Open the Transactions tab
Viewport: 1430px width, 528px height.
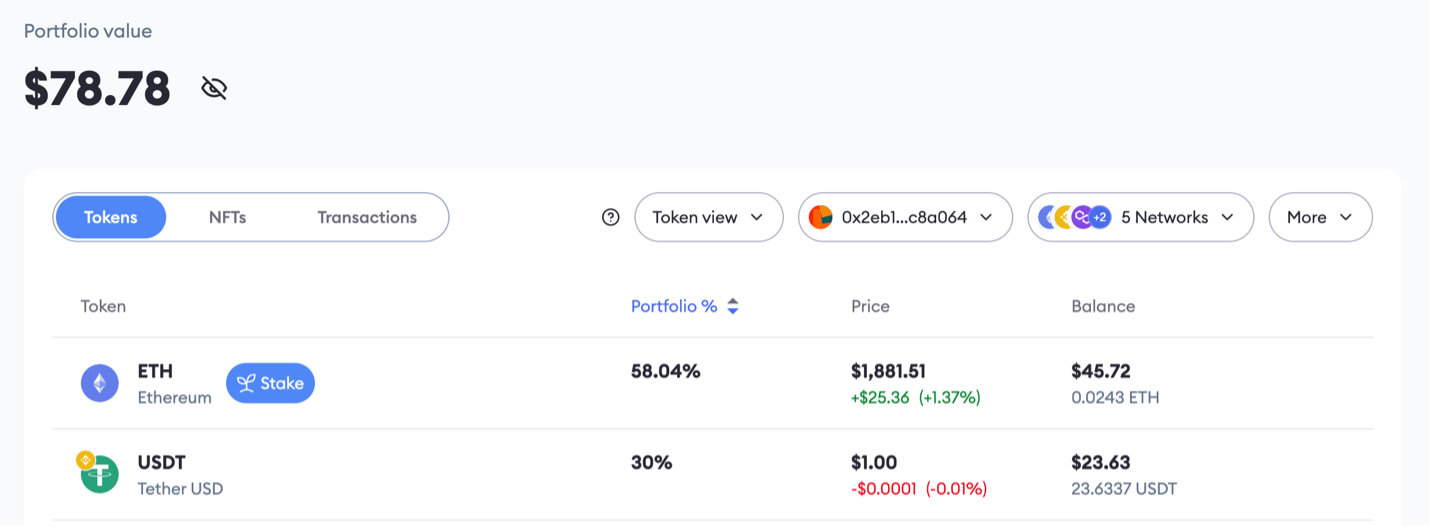(x=367, y=217)
